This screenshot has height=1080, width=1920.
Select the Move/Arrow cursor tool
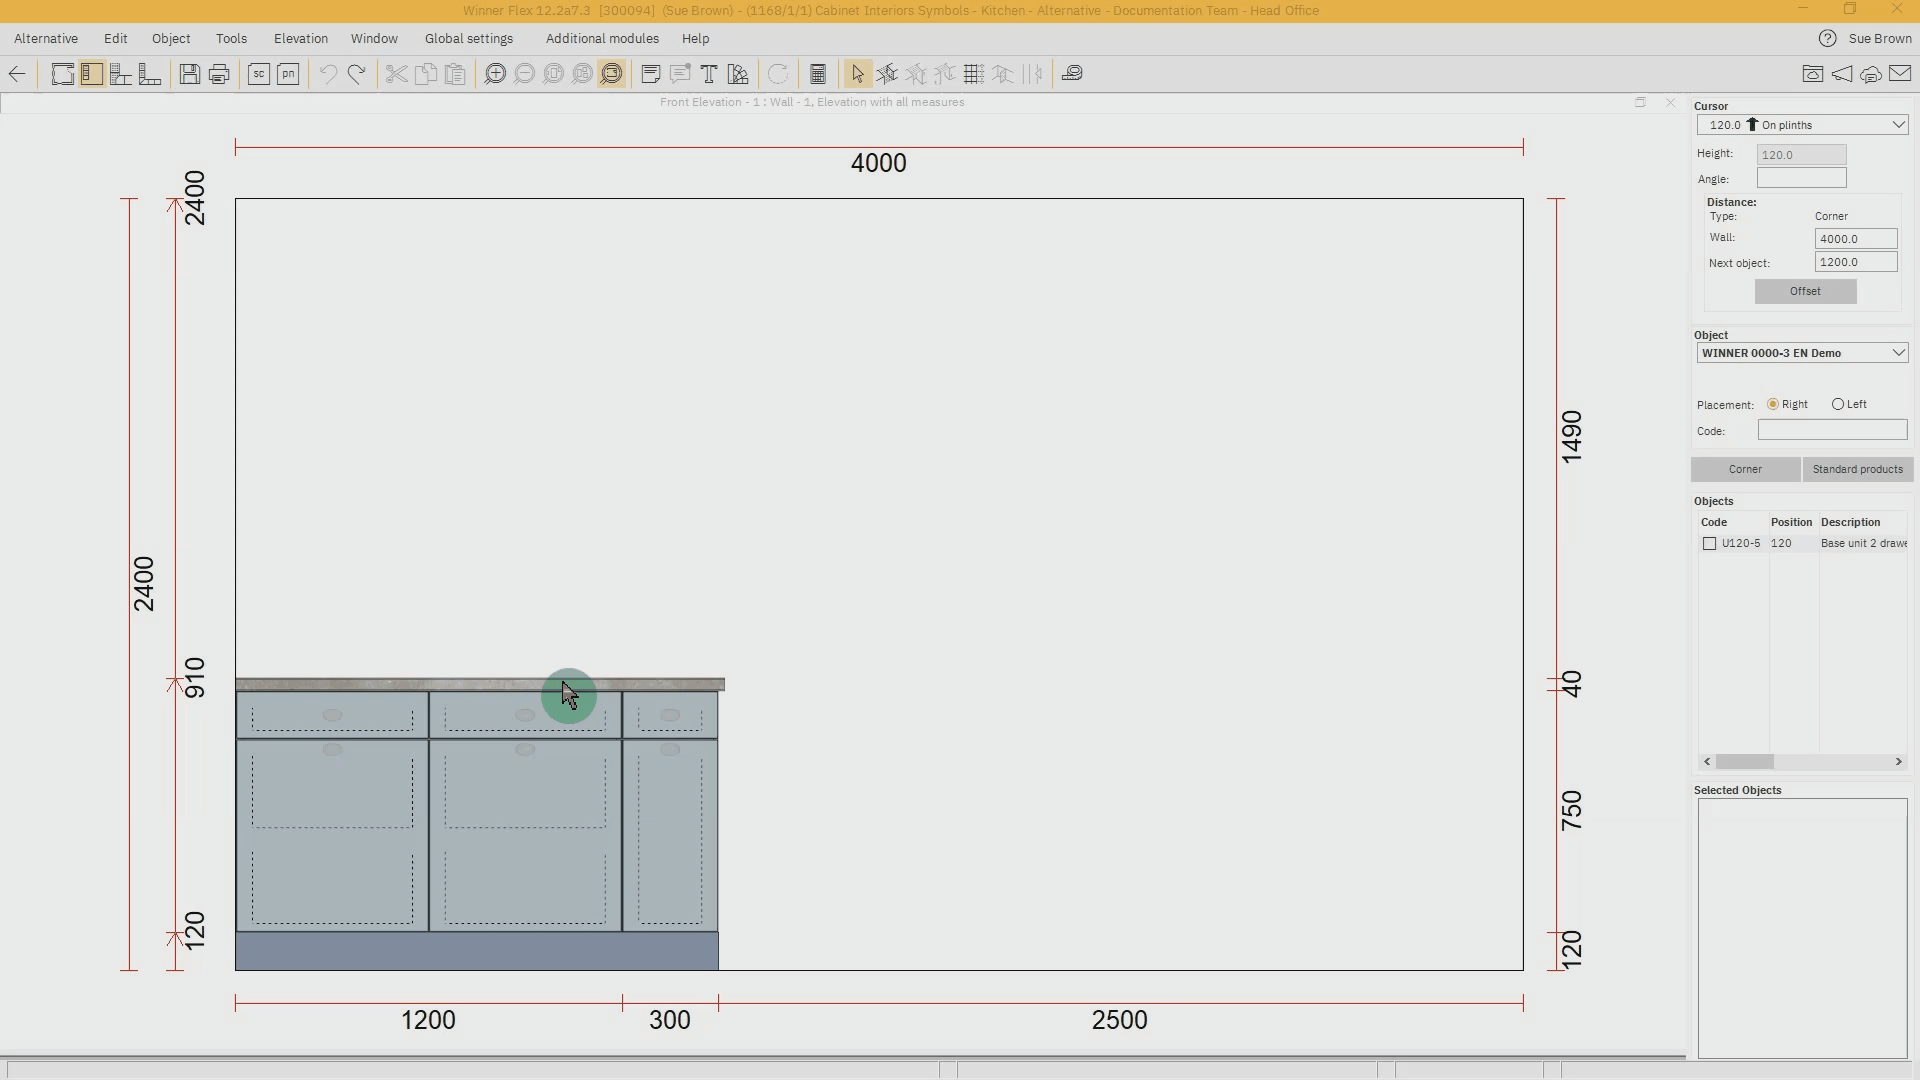coord(857,73)
